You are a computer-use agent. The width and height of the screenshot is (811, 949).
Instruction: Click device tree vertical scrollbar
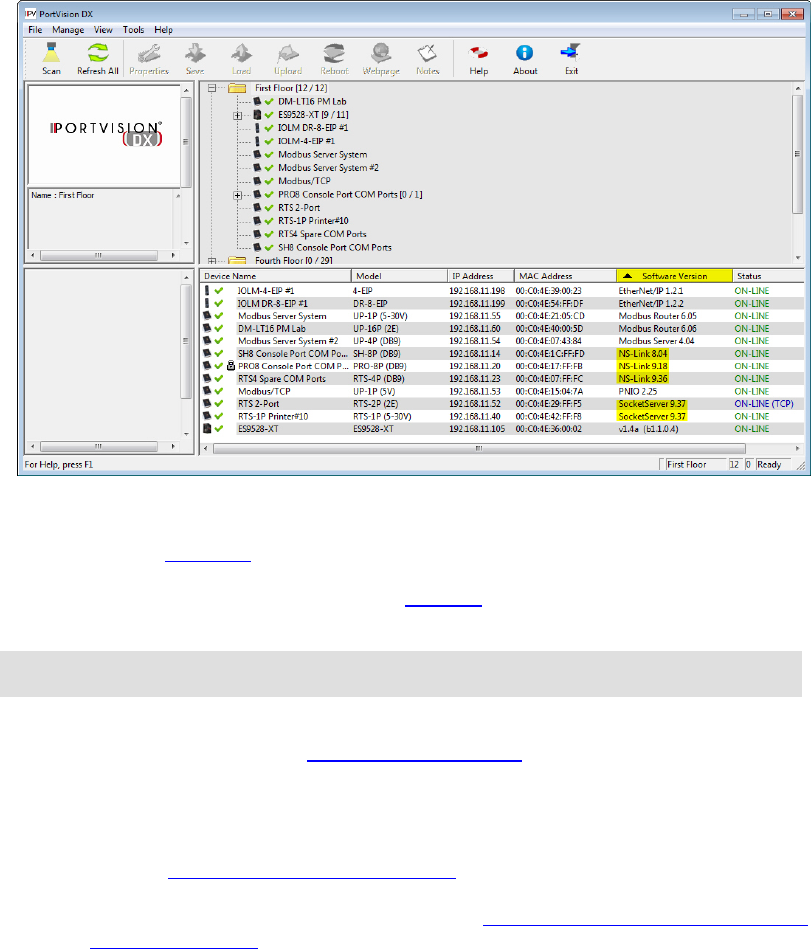tap(798, 154)
